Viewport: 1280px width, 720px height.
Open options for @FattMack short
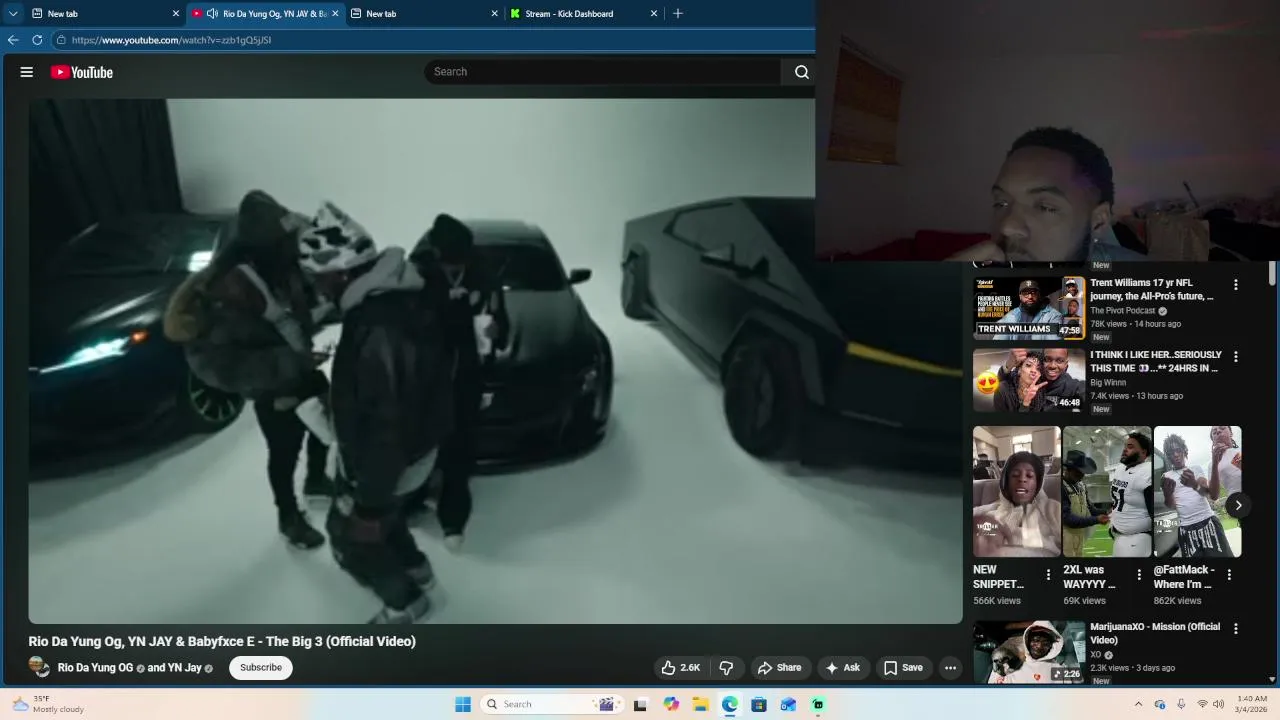1229,575
